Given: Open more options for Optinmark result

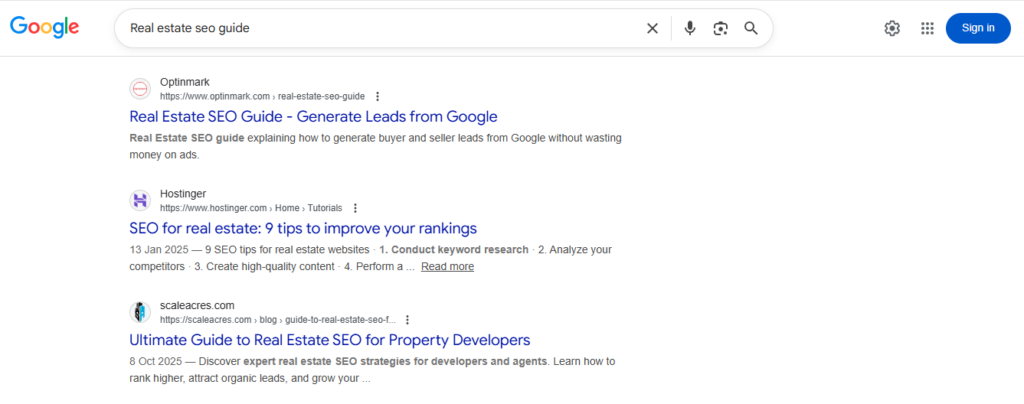Looking at the screenshot, I should tap(377, 97).
